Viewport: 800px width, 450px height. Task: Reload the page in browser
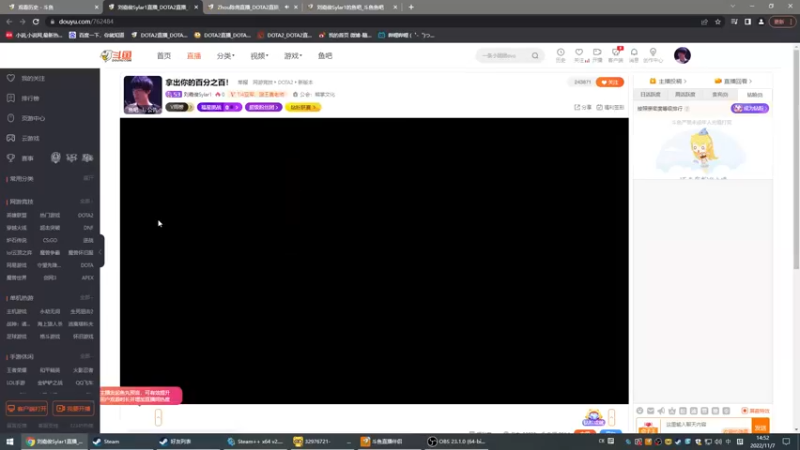click(36, 21)
